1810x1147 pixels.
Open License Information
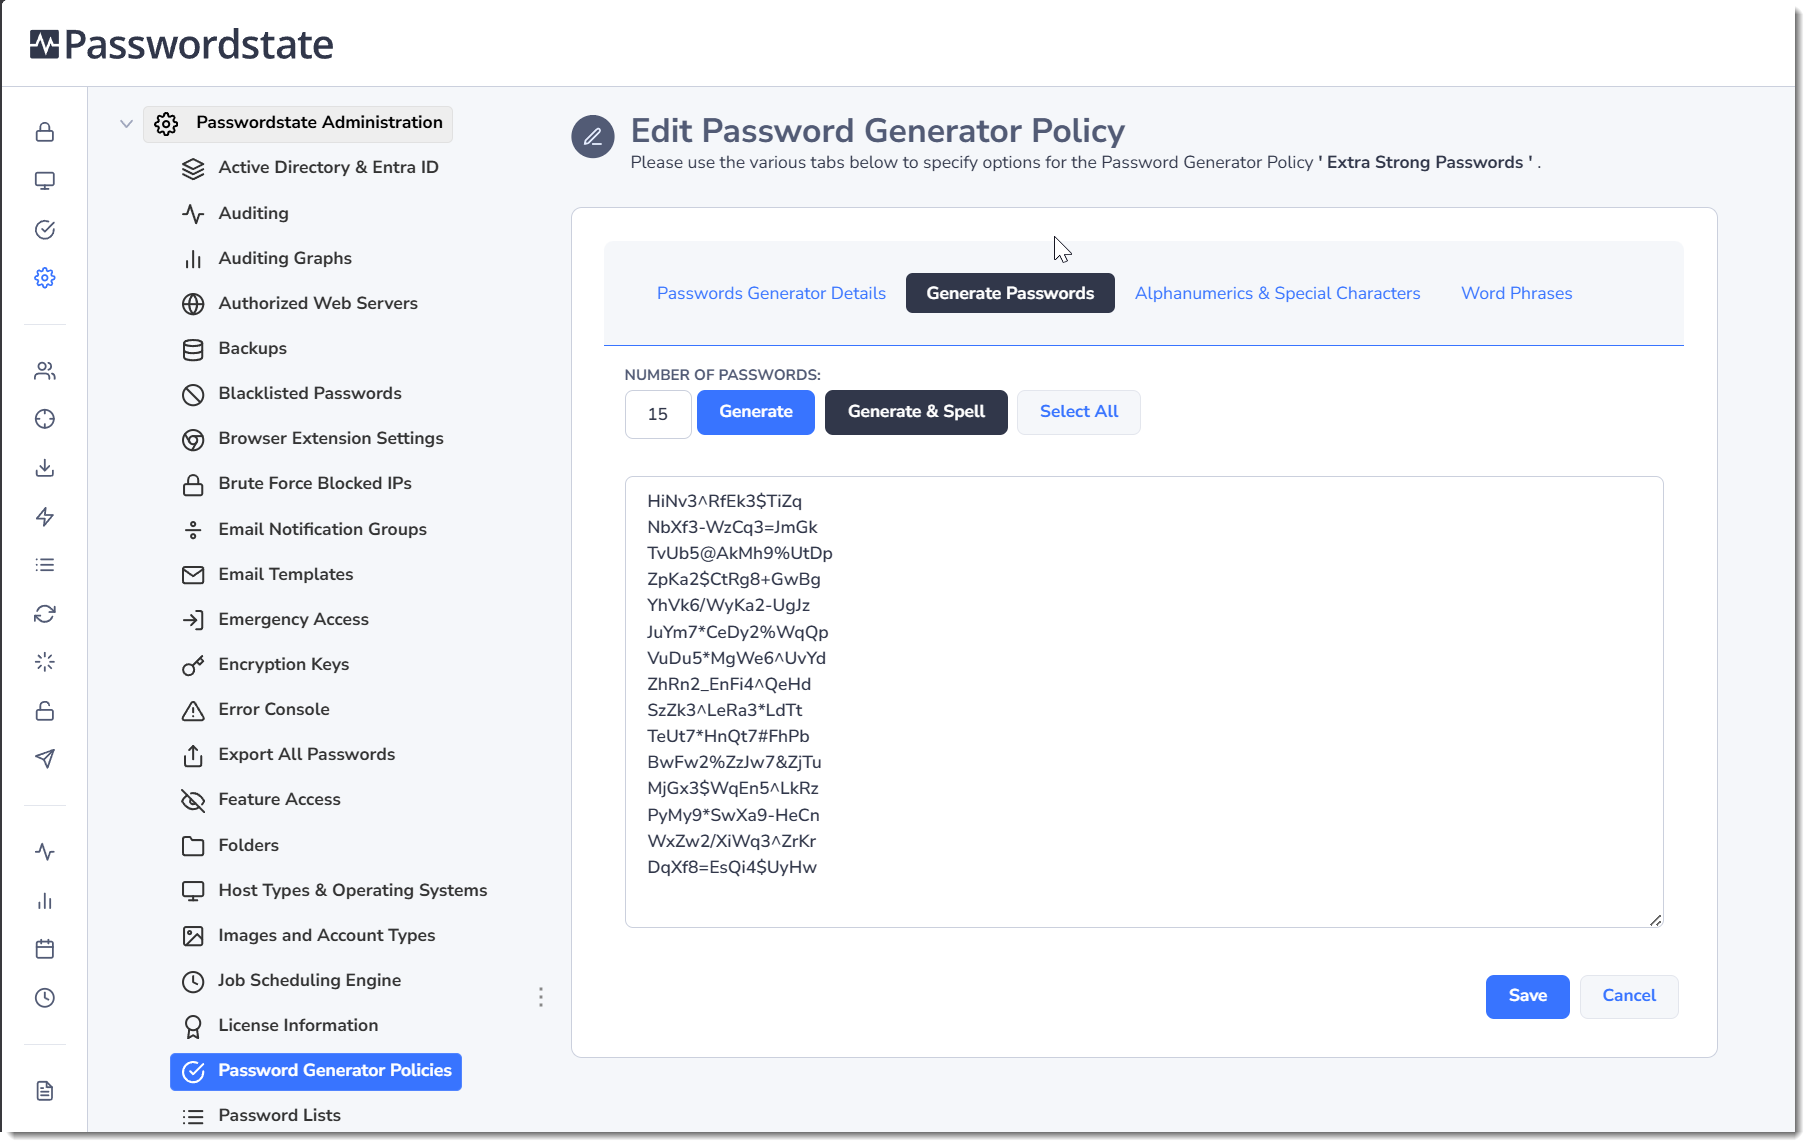coord(298,1025)
